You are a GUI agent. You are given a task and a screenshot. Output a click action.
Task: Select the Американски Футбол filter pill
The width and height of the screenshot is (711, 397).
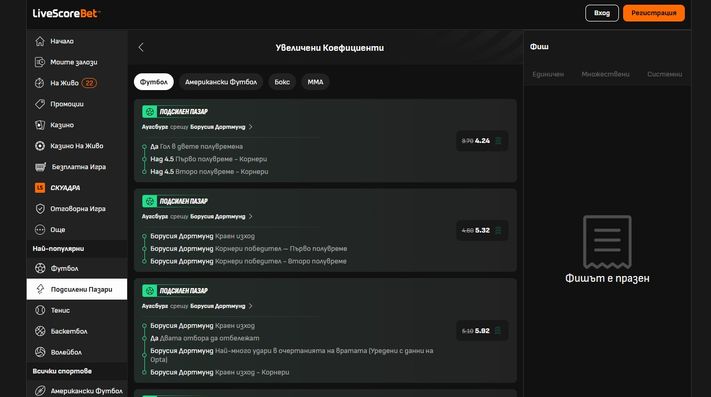tap(221, 82)
